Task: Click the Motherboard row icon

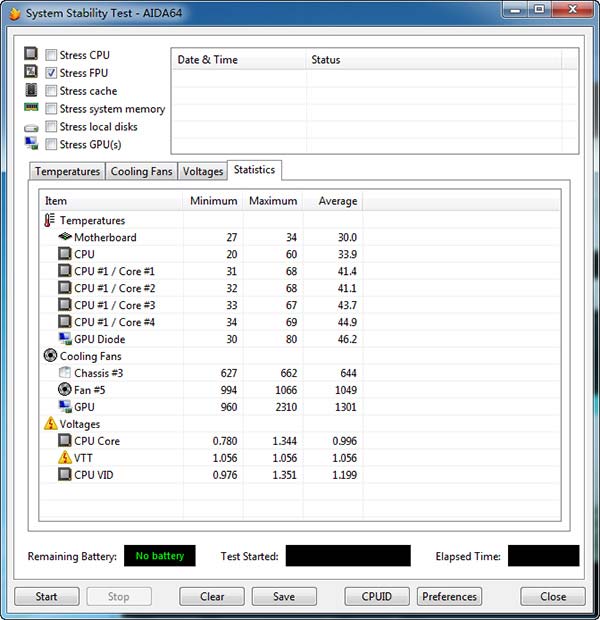Action: coord(65,237)
